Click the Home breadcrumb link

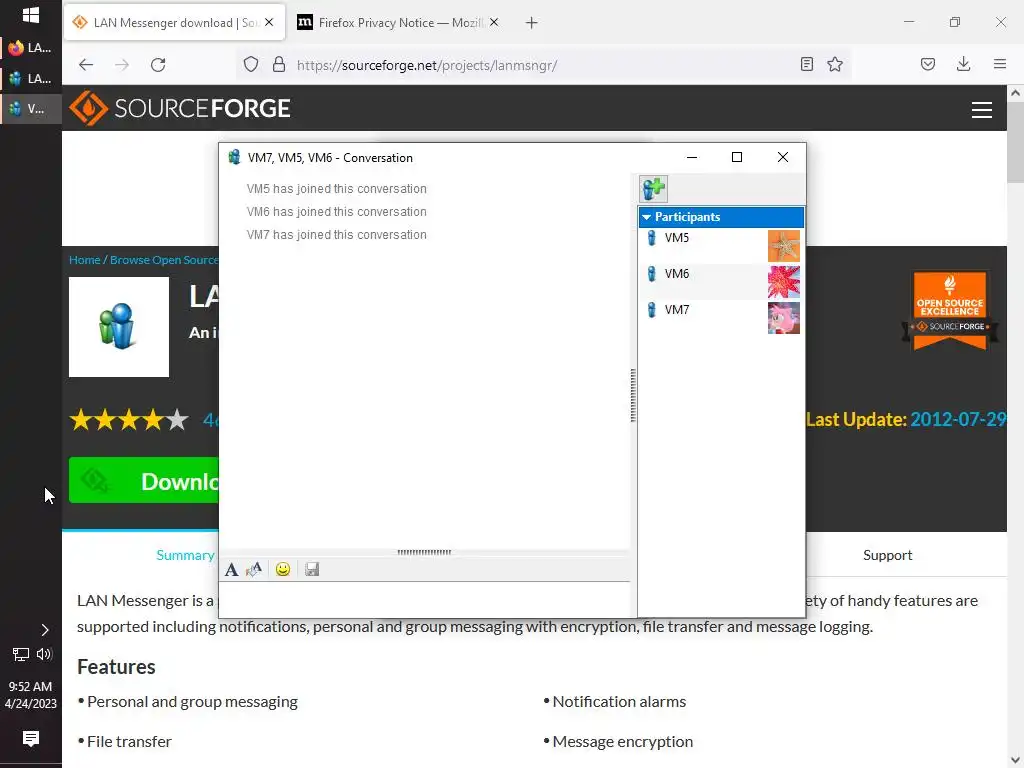point(85,260)
